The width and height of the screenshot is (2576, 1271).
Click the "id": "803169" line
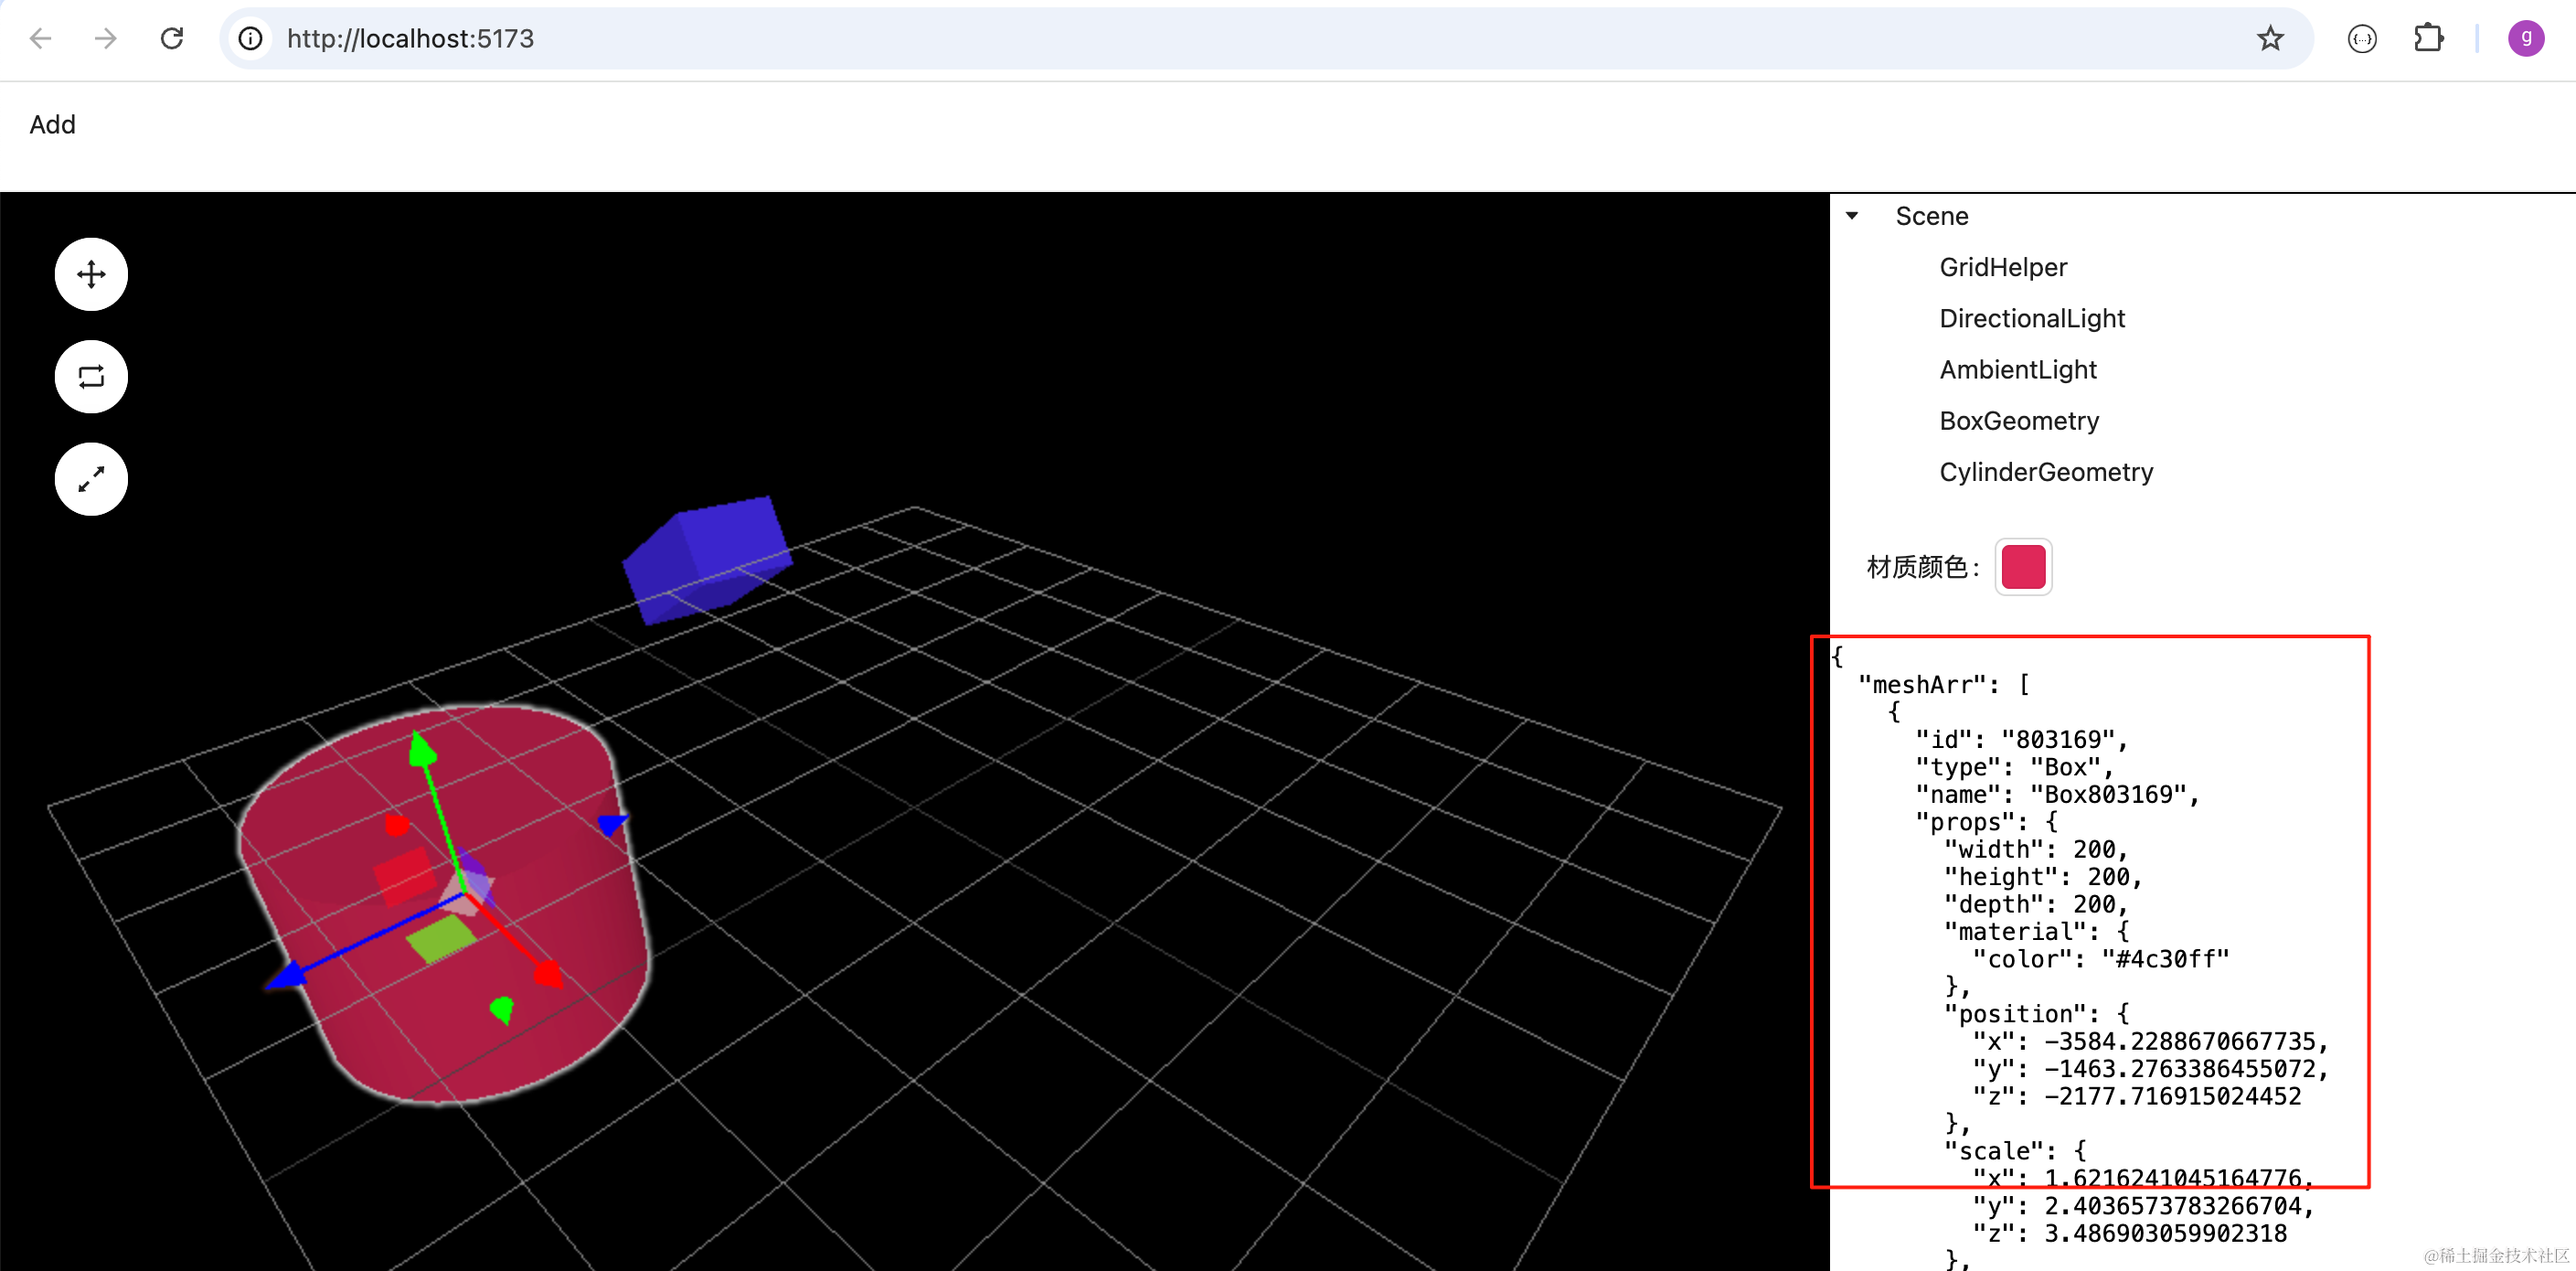pos(2021,739)
